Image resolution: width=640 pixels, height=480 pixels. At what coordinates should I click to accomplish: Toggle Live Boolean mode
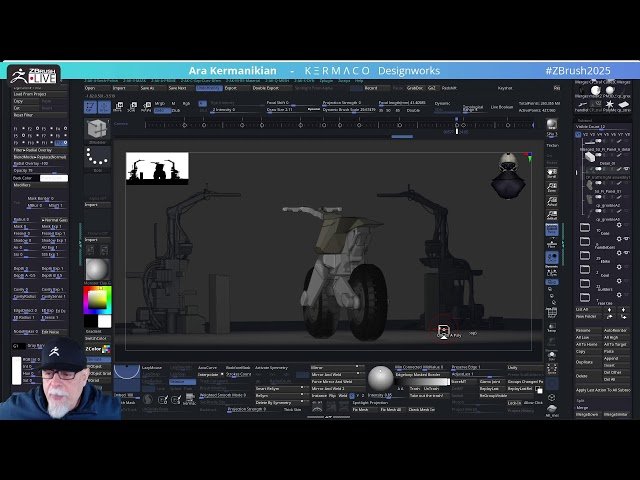tap(502, 107)
